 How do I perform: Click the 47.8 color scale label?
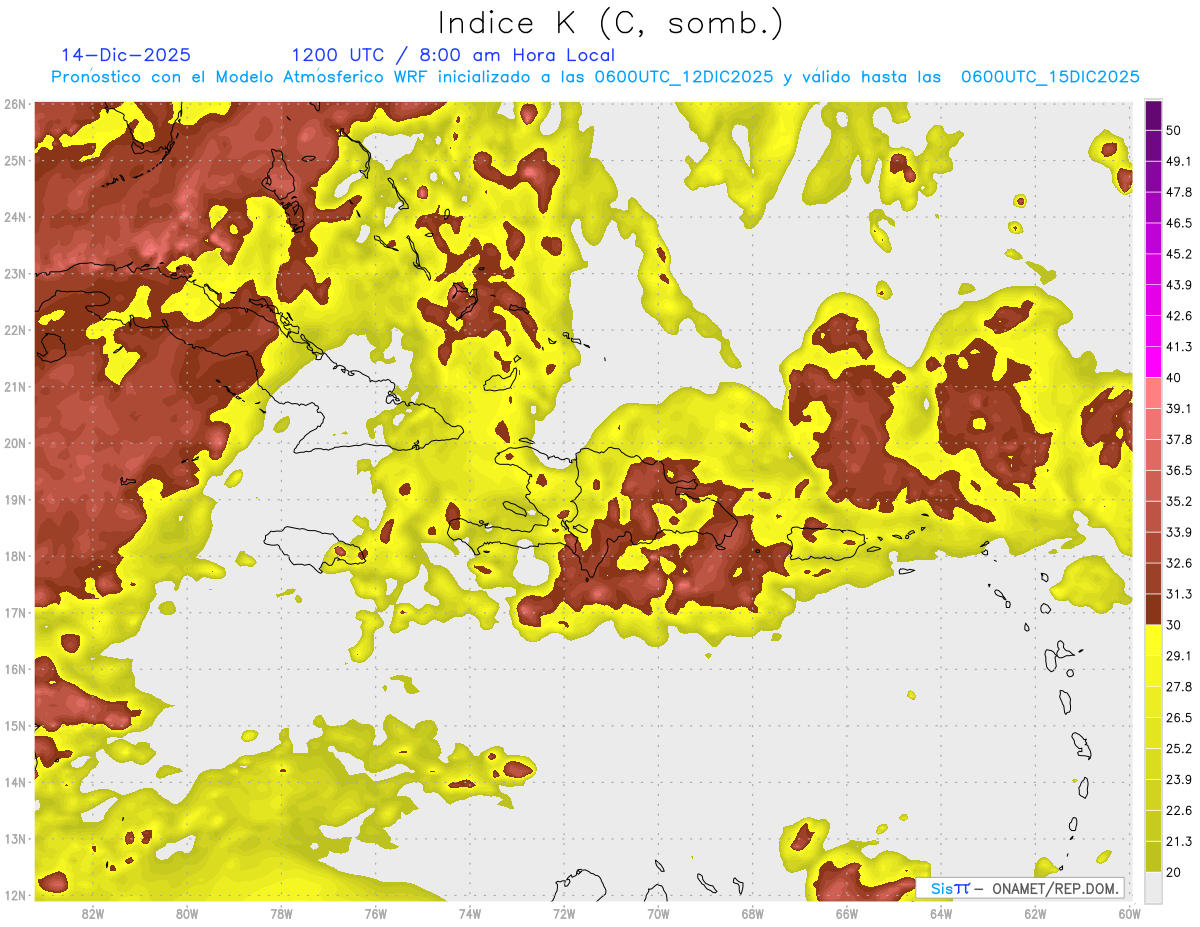point(1178,192)
